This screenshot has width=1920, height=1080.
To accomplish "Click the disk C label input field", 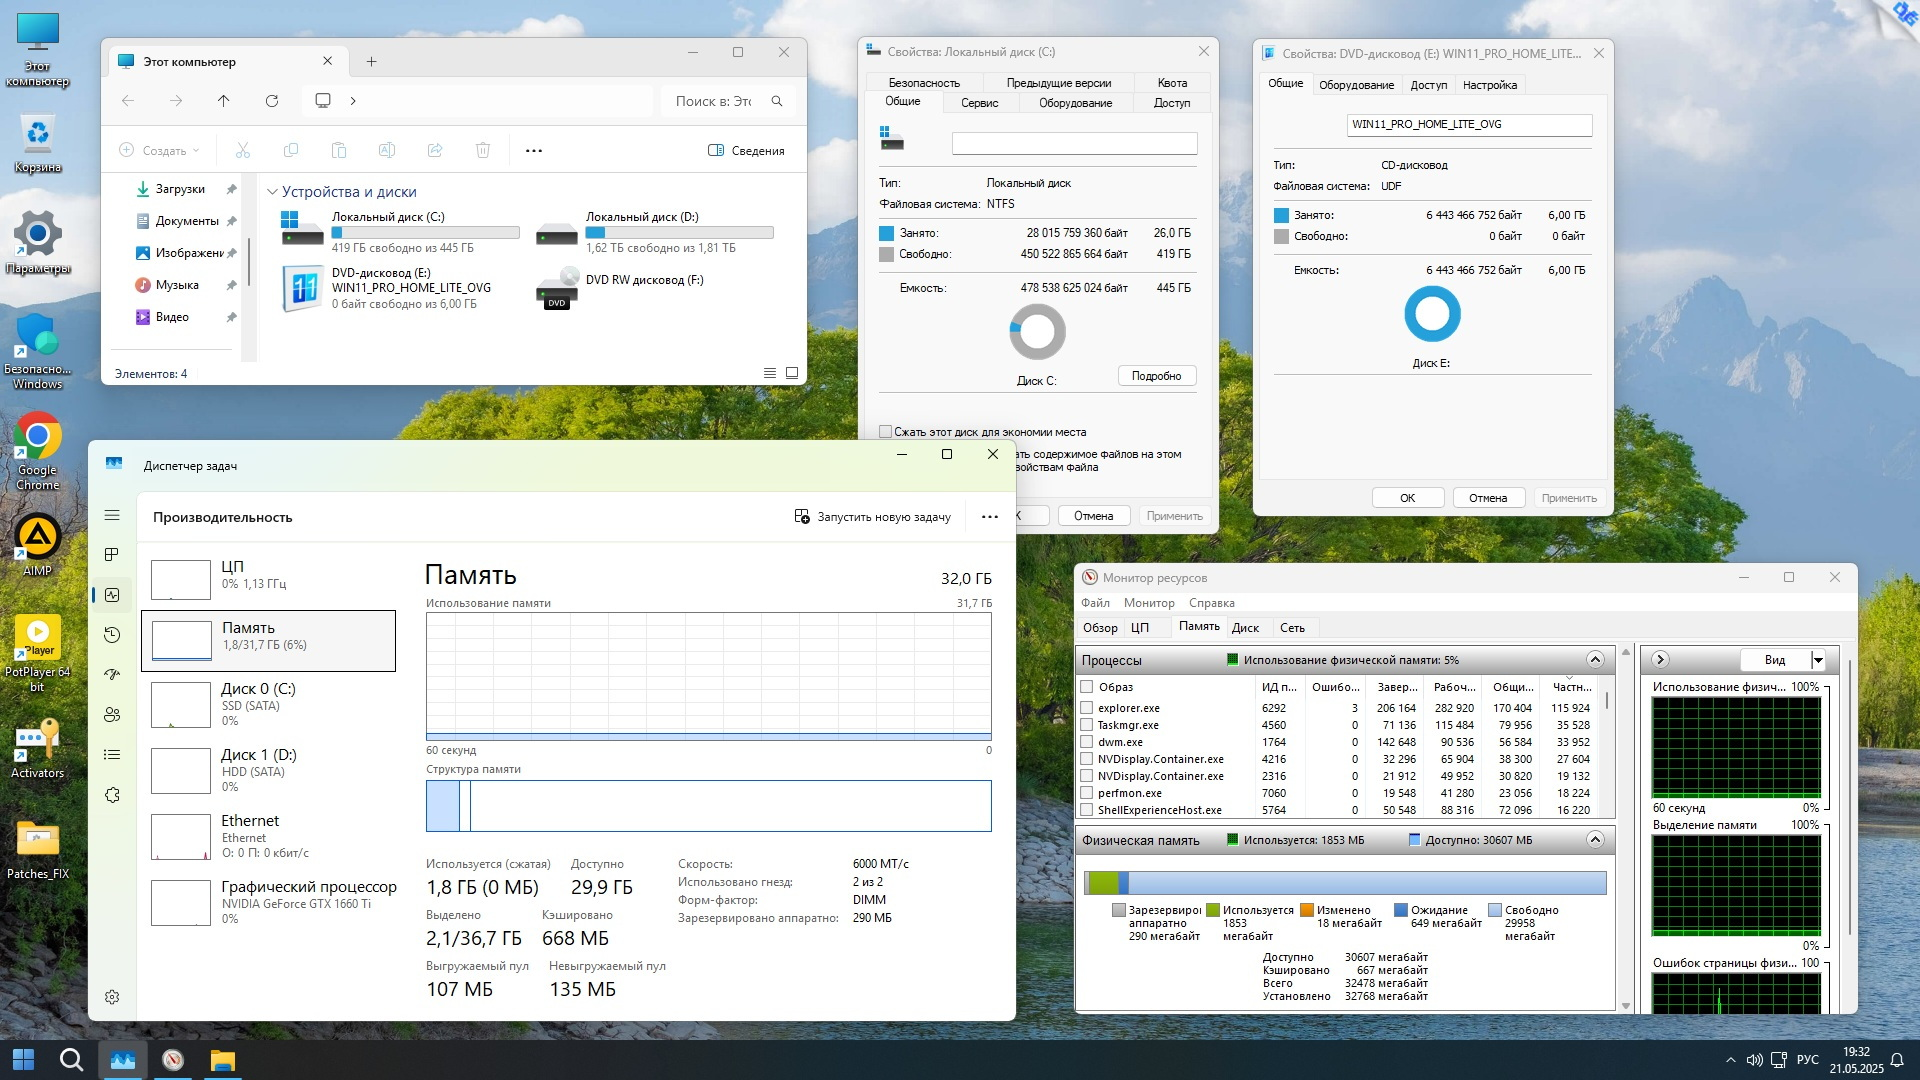I will 1074,144.
